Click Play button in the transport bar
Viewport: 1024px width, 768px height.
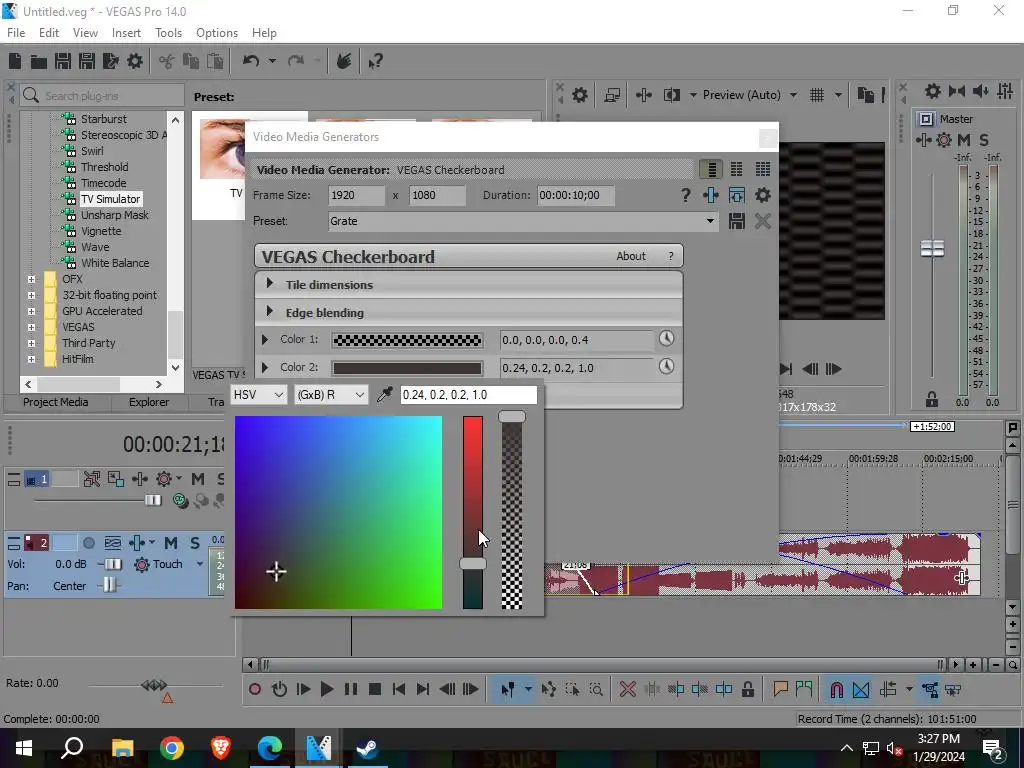327,689
